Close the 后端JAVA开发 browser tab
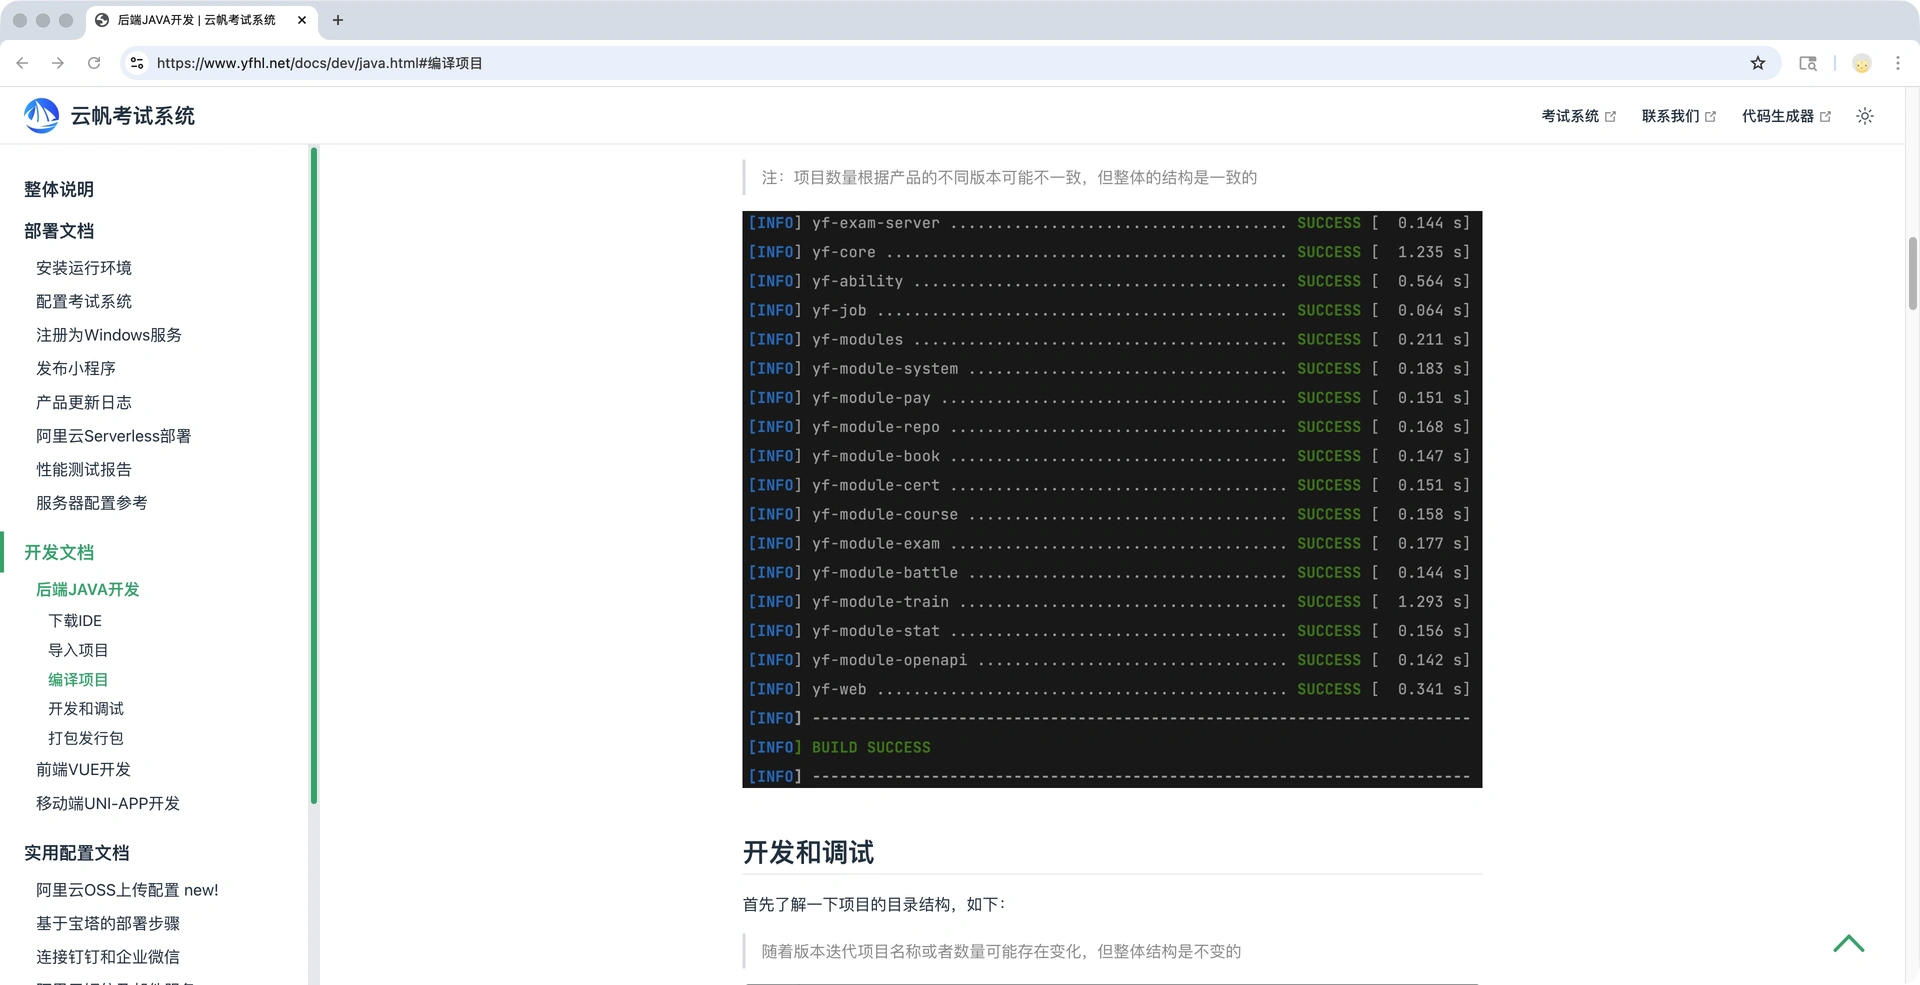Screen dimensions: 1920x985 (302, 20)
